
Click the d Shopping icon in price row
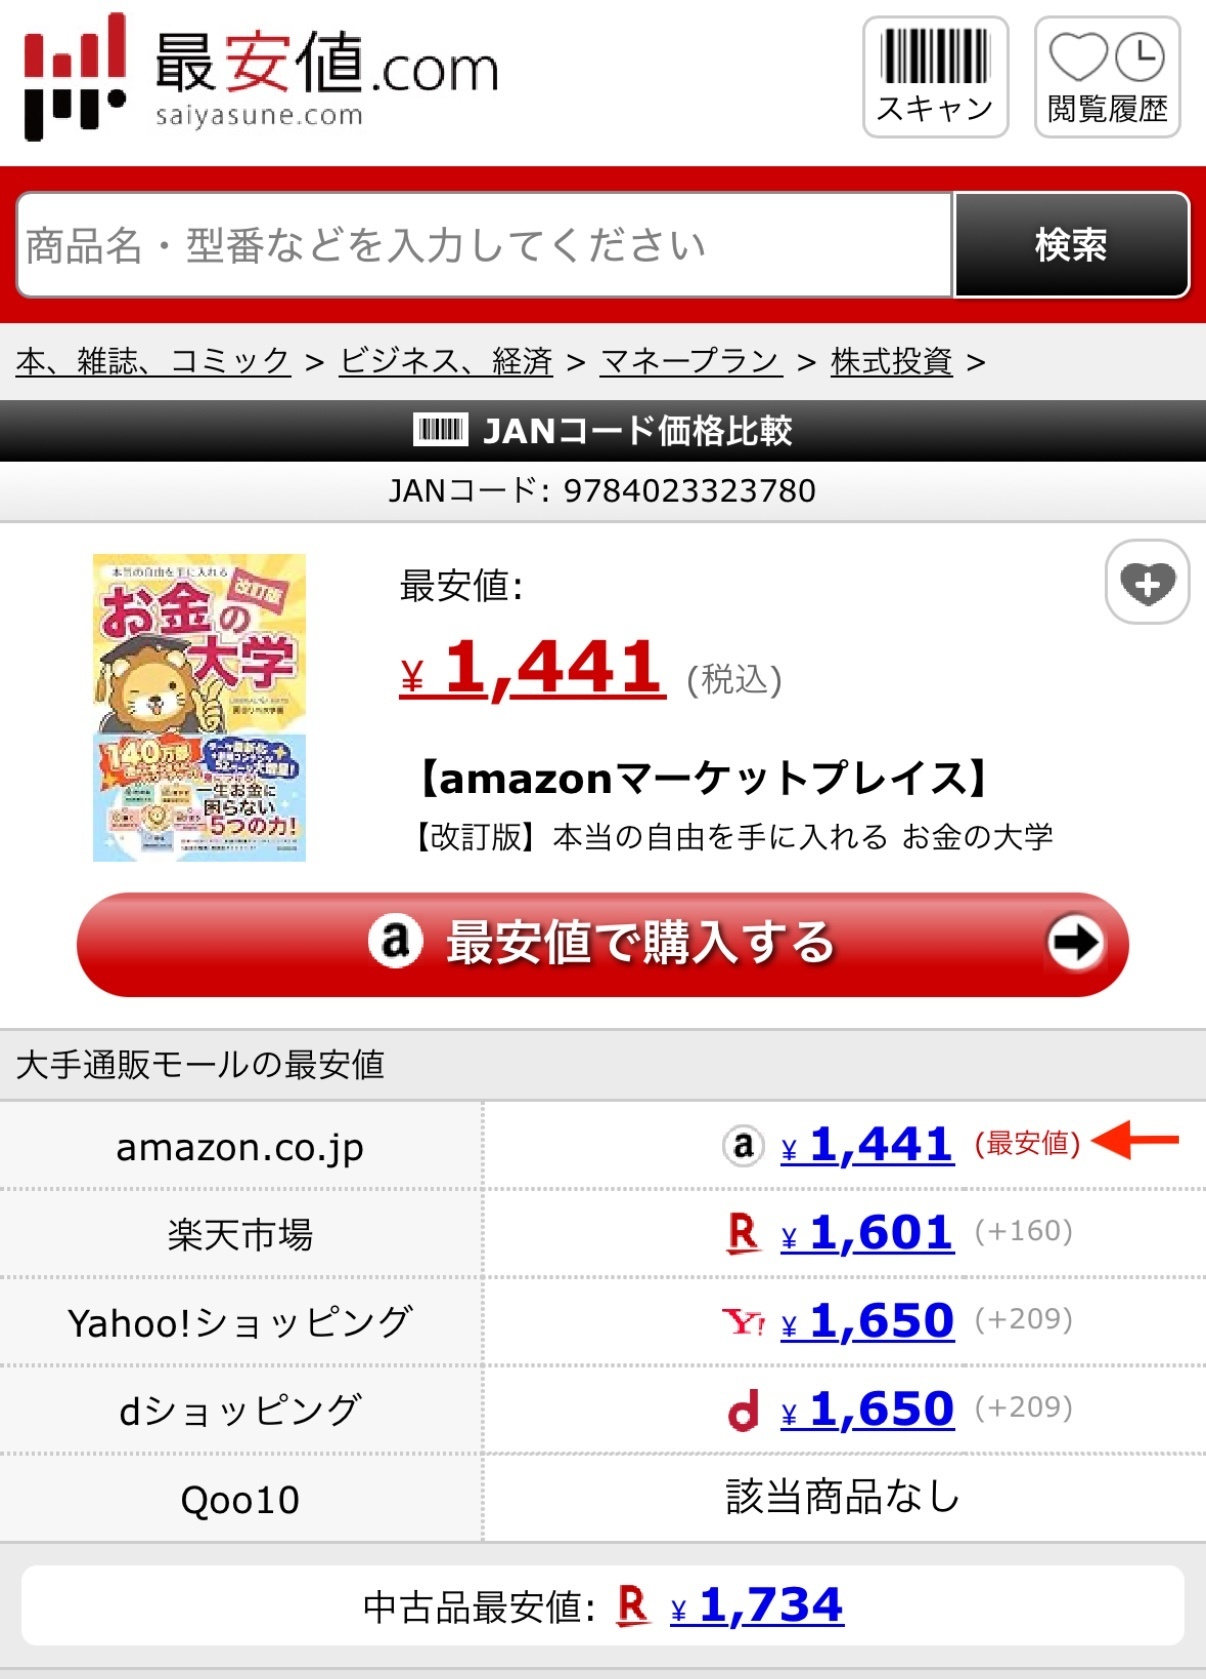(743, 1410)
